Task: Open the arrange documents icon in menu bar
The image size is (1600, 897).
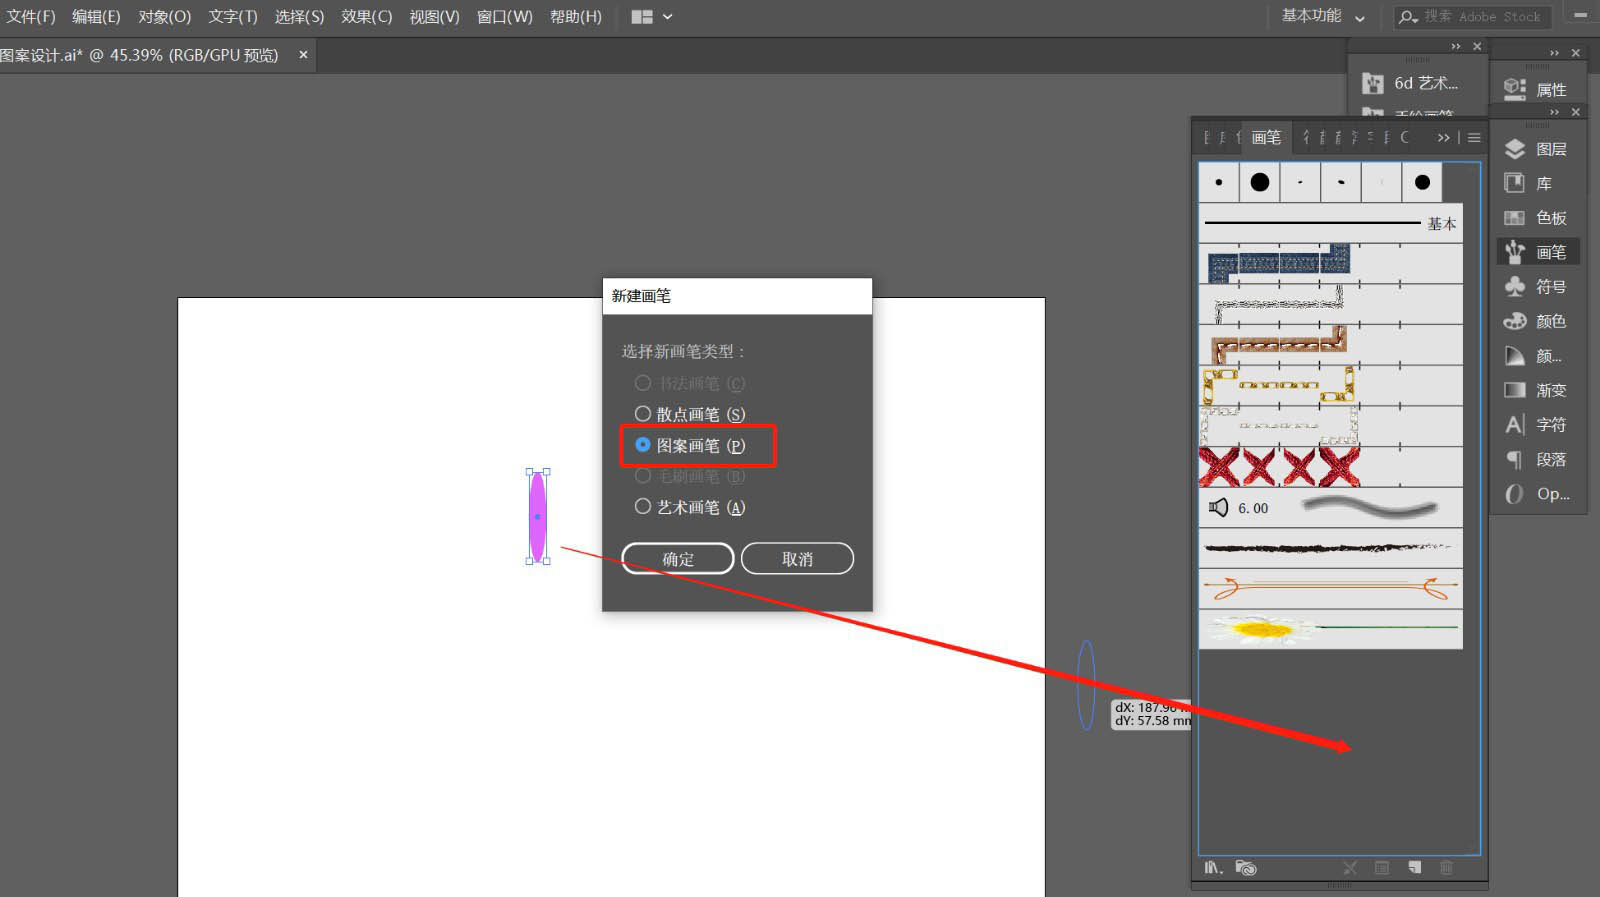Action: coord(642,17)
